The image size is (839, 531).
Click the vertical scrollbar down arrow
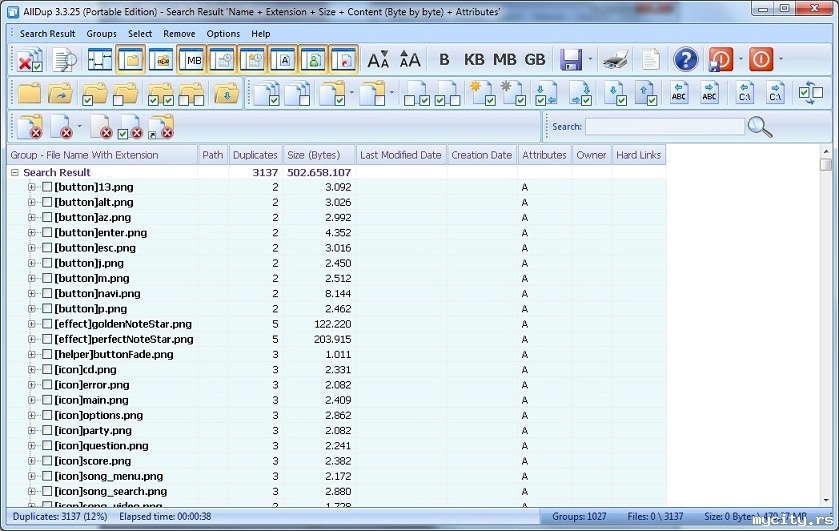click(x=826, y=500)
